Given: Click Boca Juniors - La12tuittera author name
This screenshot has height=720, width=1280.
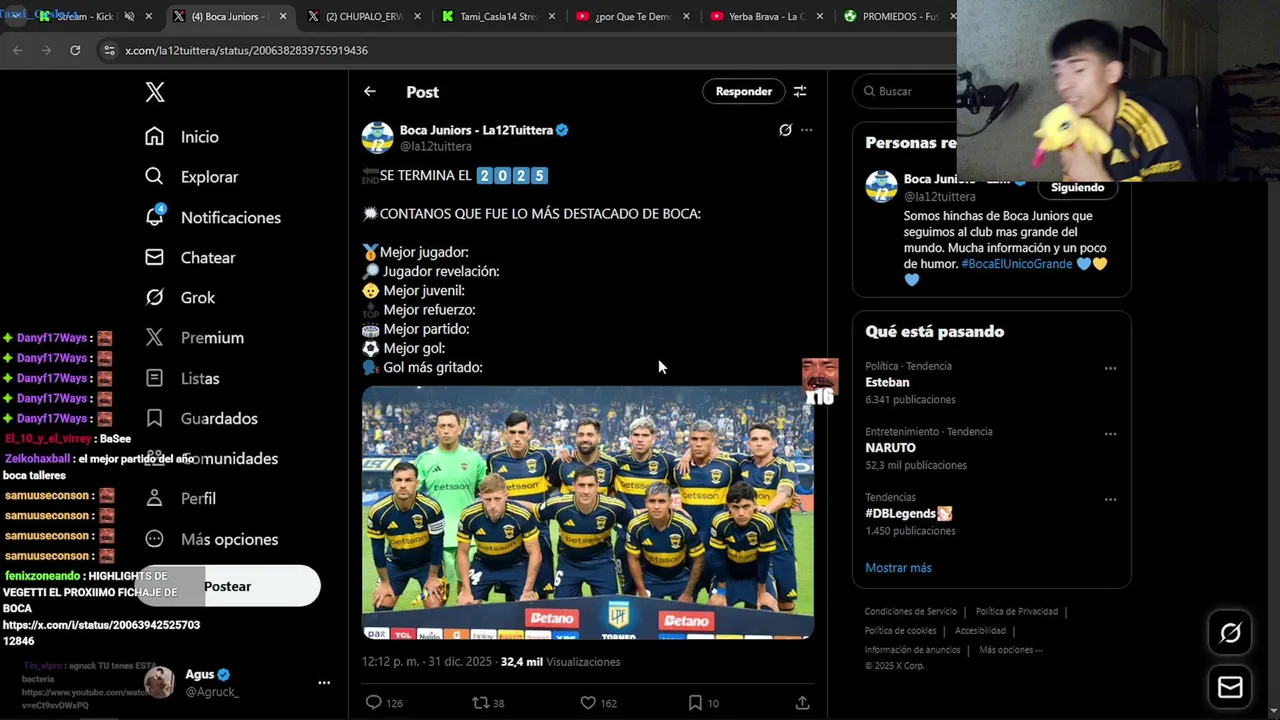Looking at the screenshot, I should (x=476, y=130).
